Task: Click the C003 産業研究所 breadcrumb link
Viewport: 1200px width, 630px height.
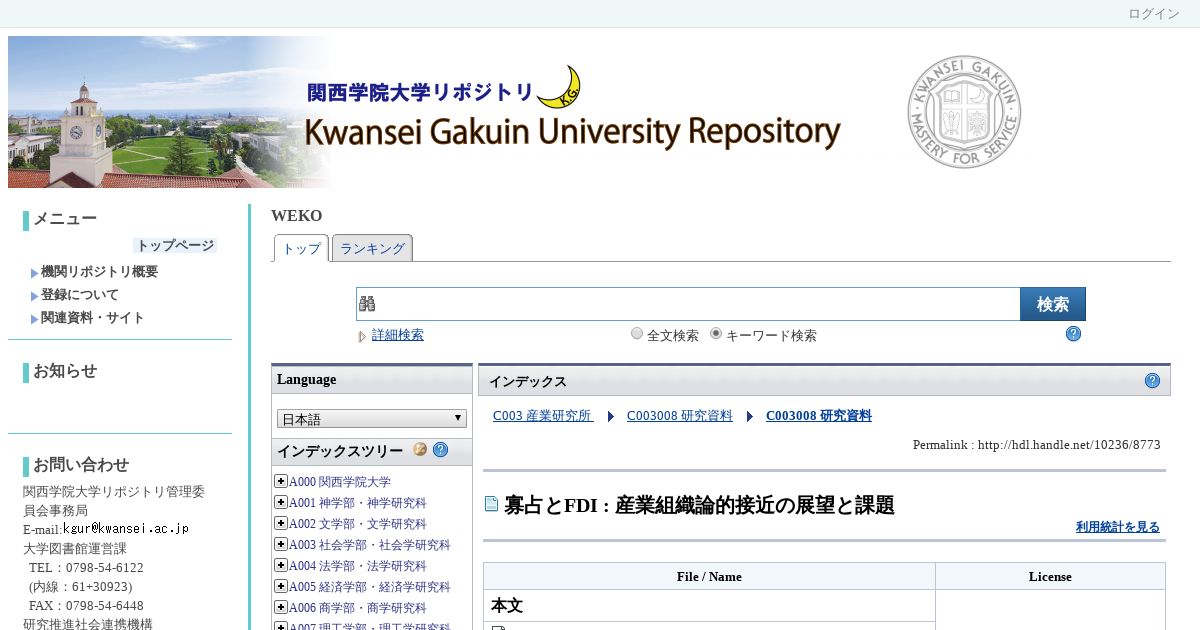Action: 543,416
